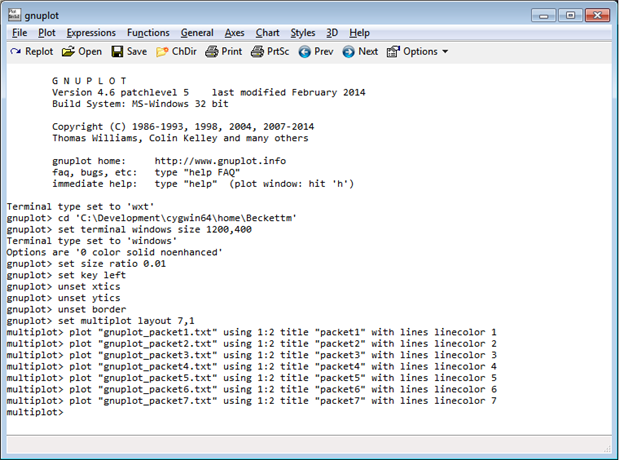The width and height of the screenshot is (619, 460).
Task: Click the 'Copyright (C) 1986-1993' line
Action: 183,126
